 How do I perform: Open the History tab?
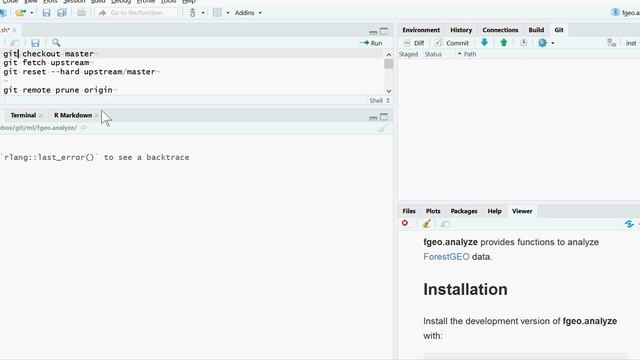(461, 30)
